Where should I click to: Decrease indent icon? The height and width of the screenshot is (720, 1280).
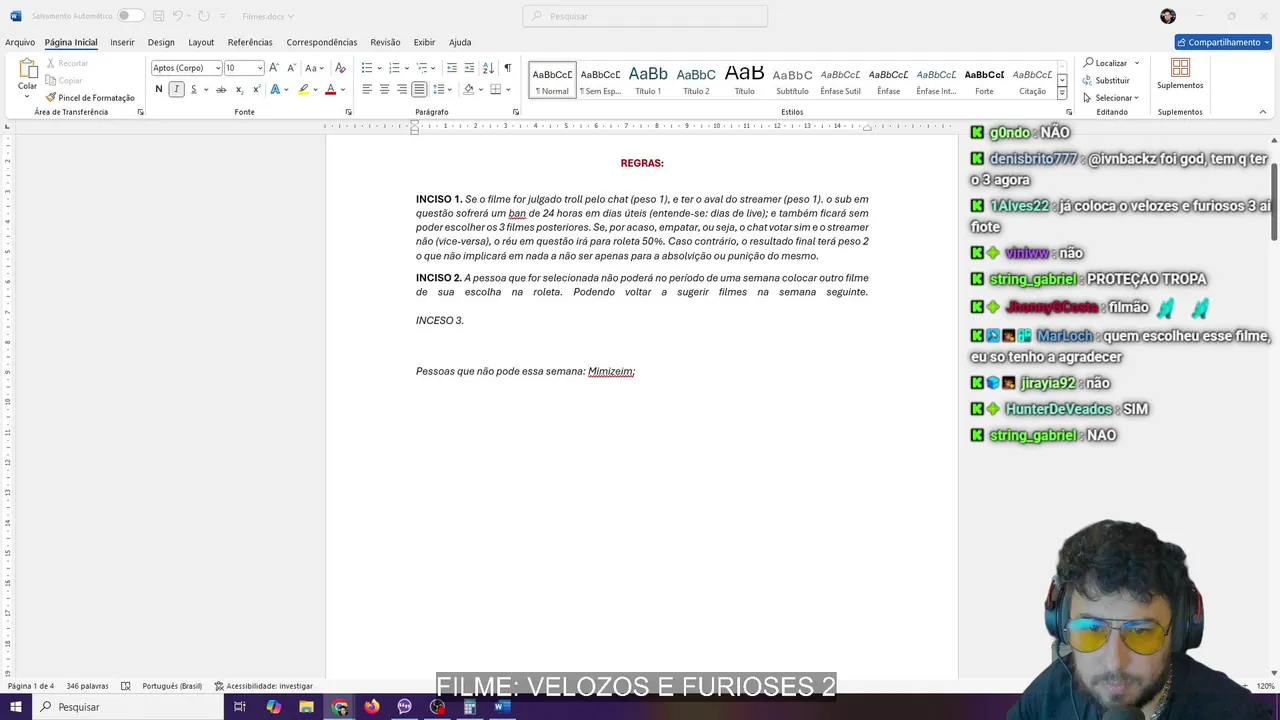coord(452,68)
